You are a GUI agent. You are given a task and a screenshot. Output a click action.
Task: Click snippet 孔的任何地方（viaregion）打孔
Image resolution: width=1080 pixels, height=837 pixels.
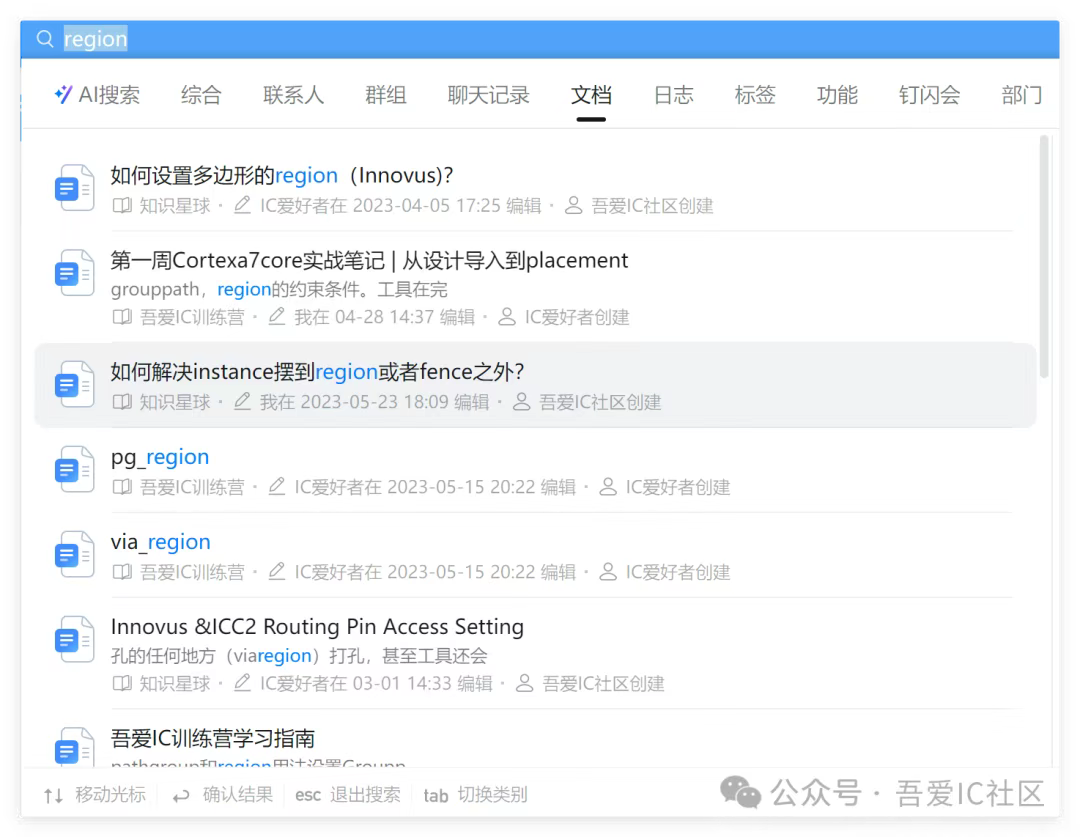(x=299, y=656)
